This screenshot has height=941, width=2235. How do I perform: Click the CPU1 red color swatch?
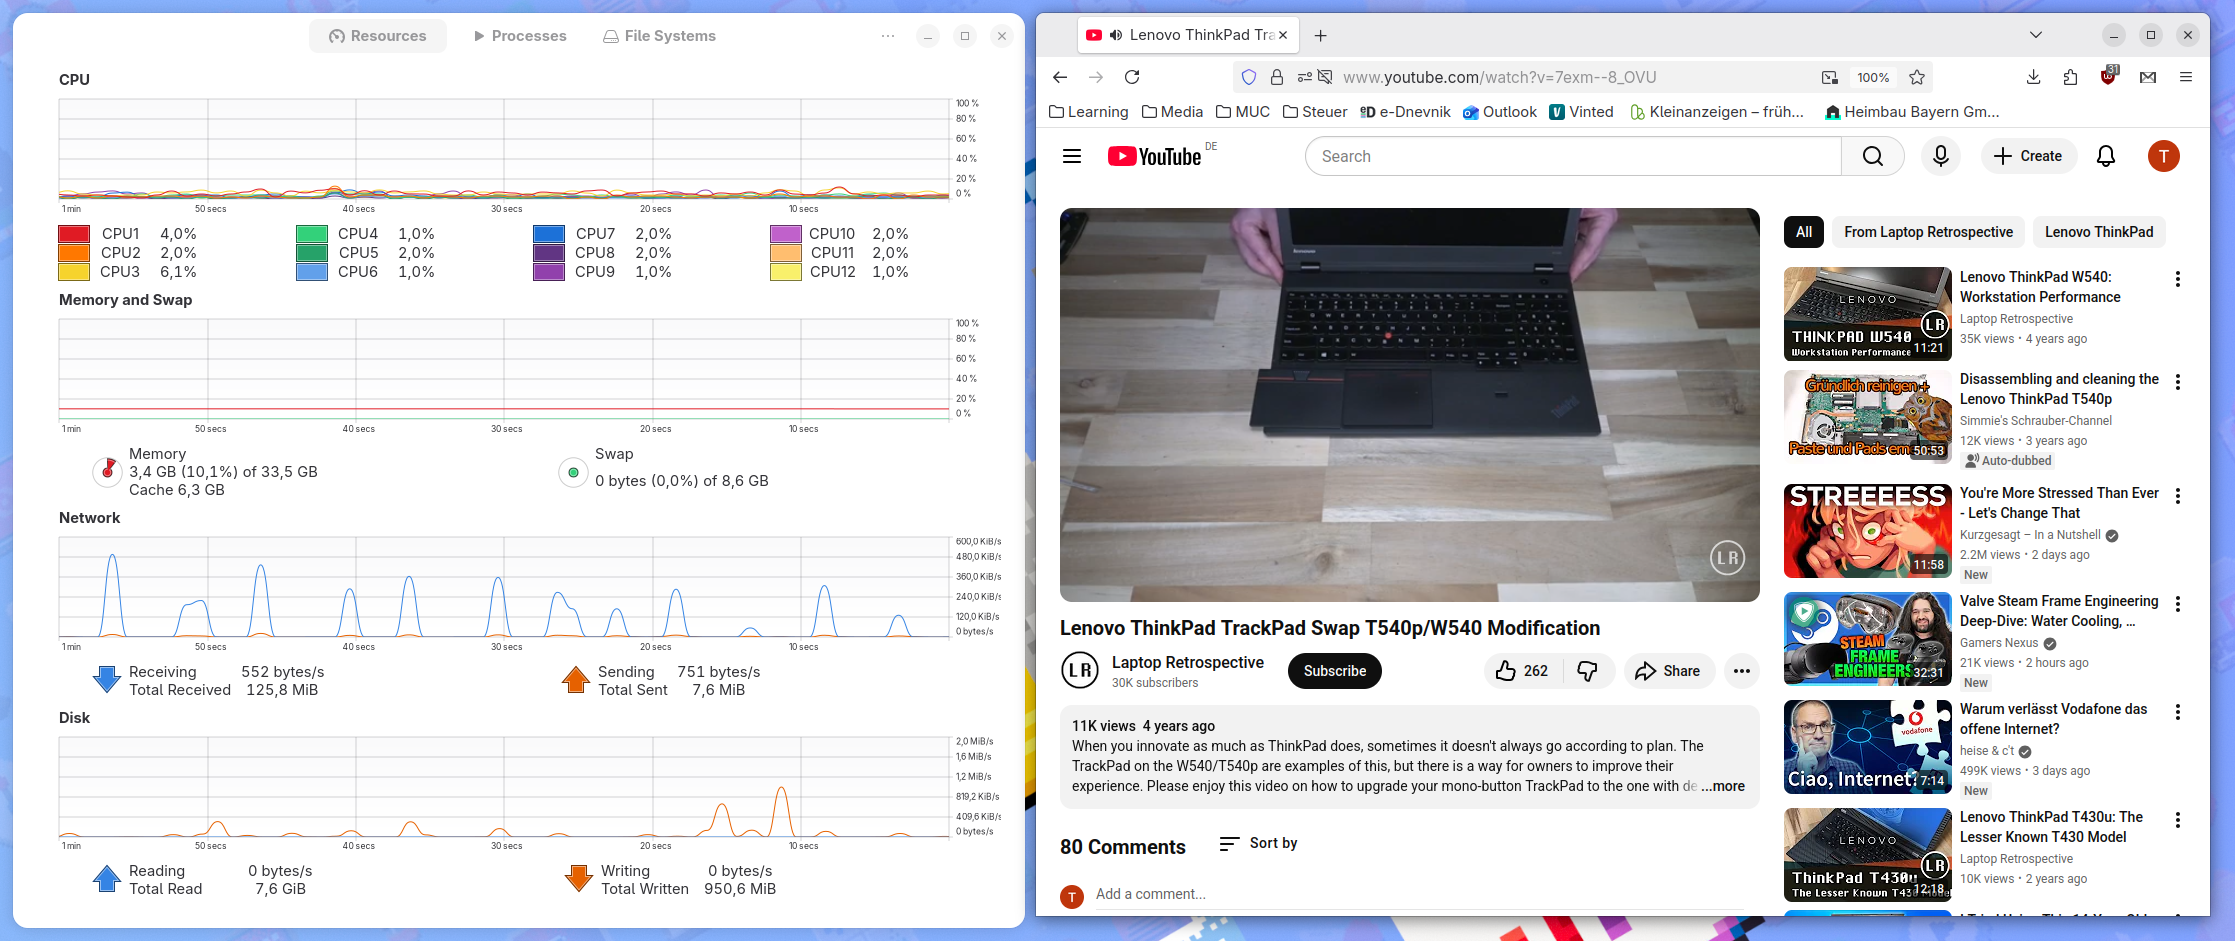tap(75, 234)
